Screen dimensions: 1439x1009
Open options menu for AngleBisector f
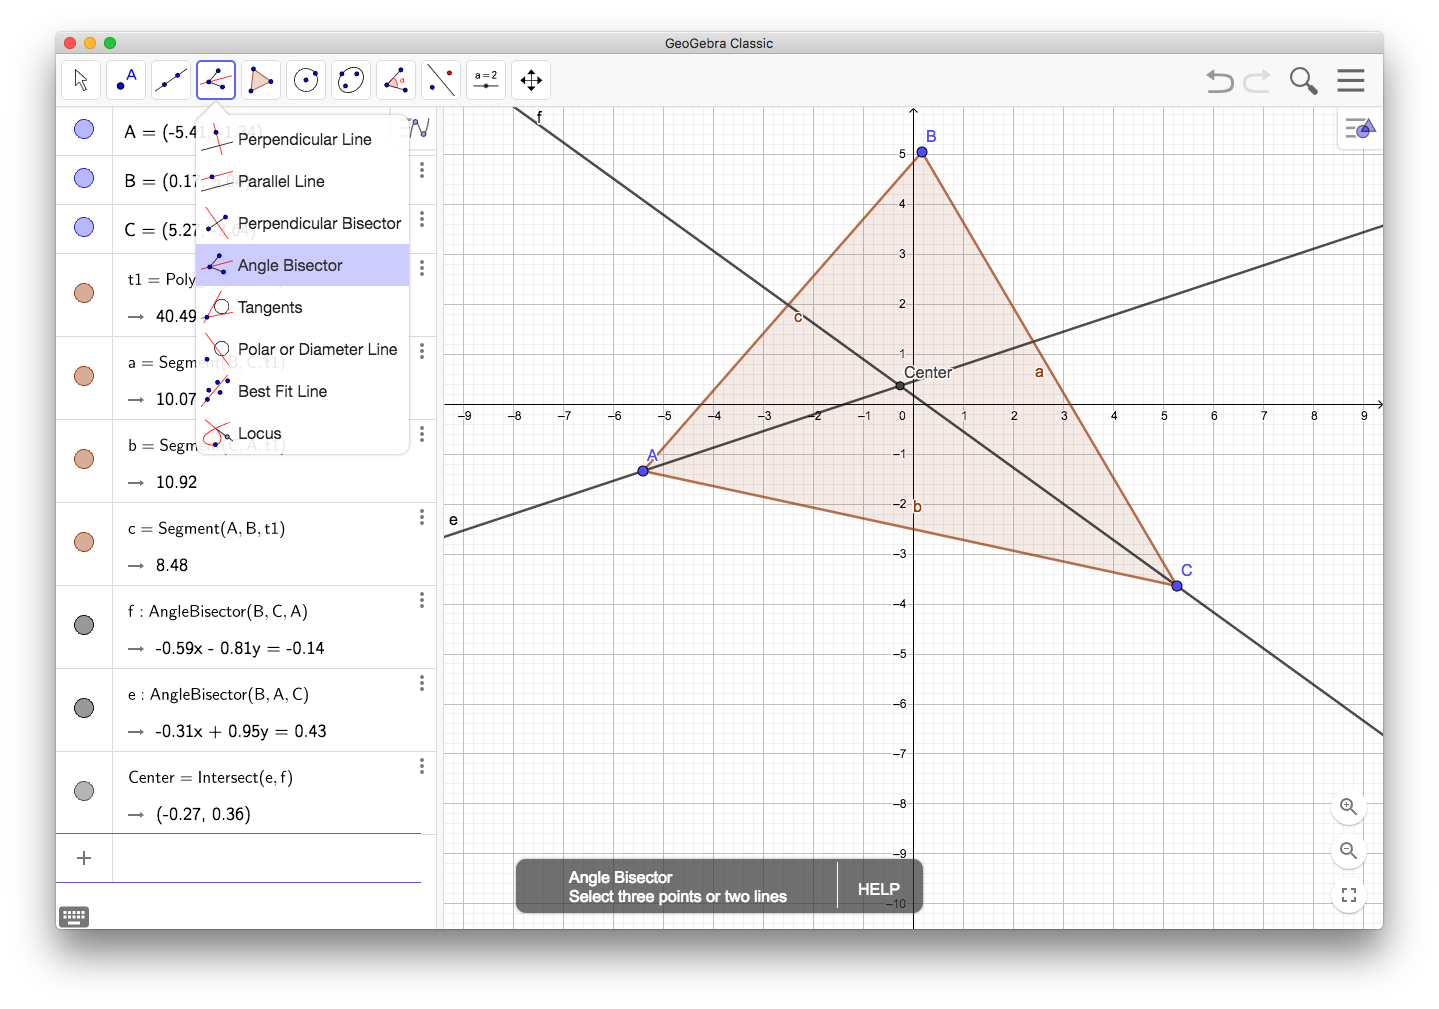pyautogui.click(x=422, y=600)
